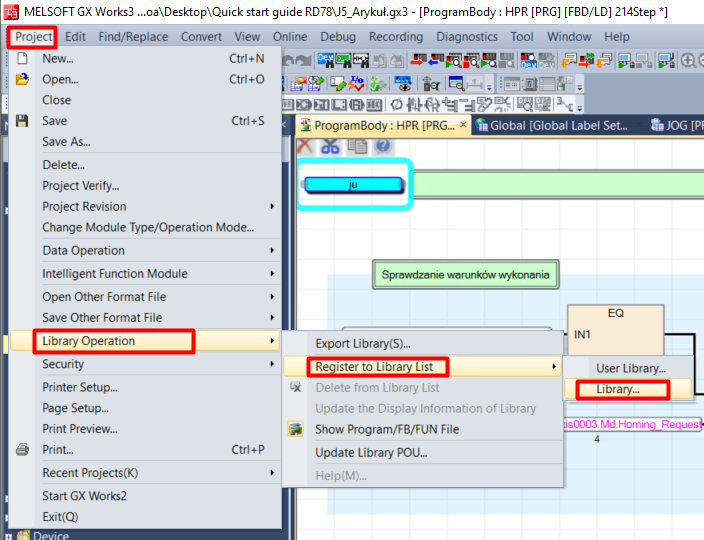Select comment 'Sprawdzanie warunków wykonania'
Image resolution: width=704 pixels, height=540 pixels.
(x=466, y=274)
